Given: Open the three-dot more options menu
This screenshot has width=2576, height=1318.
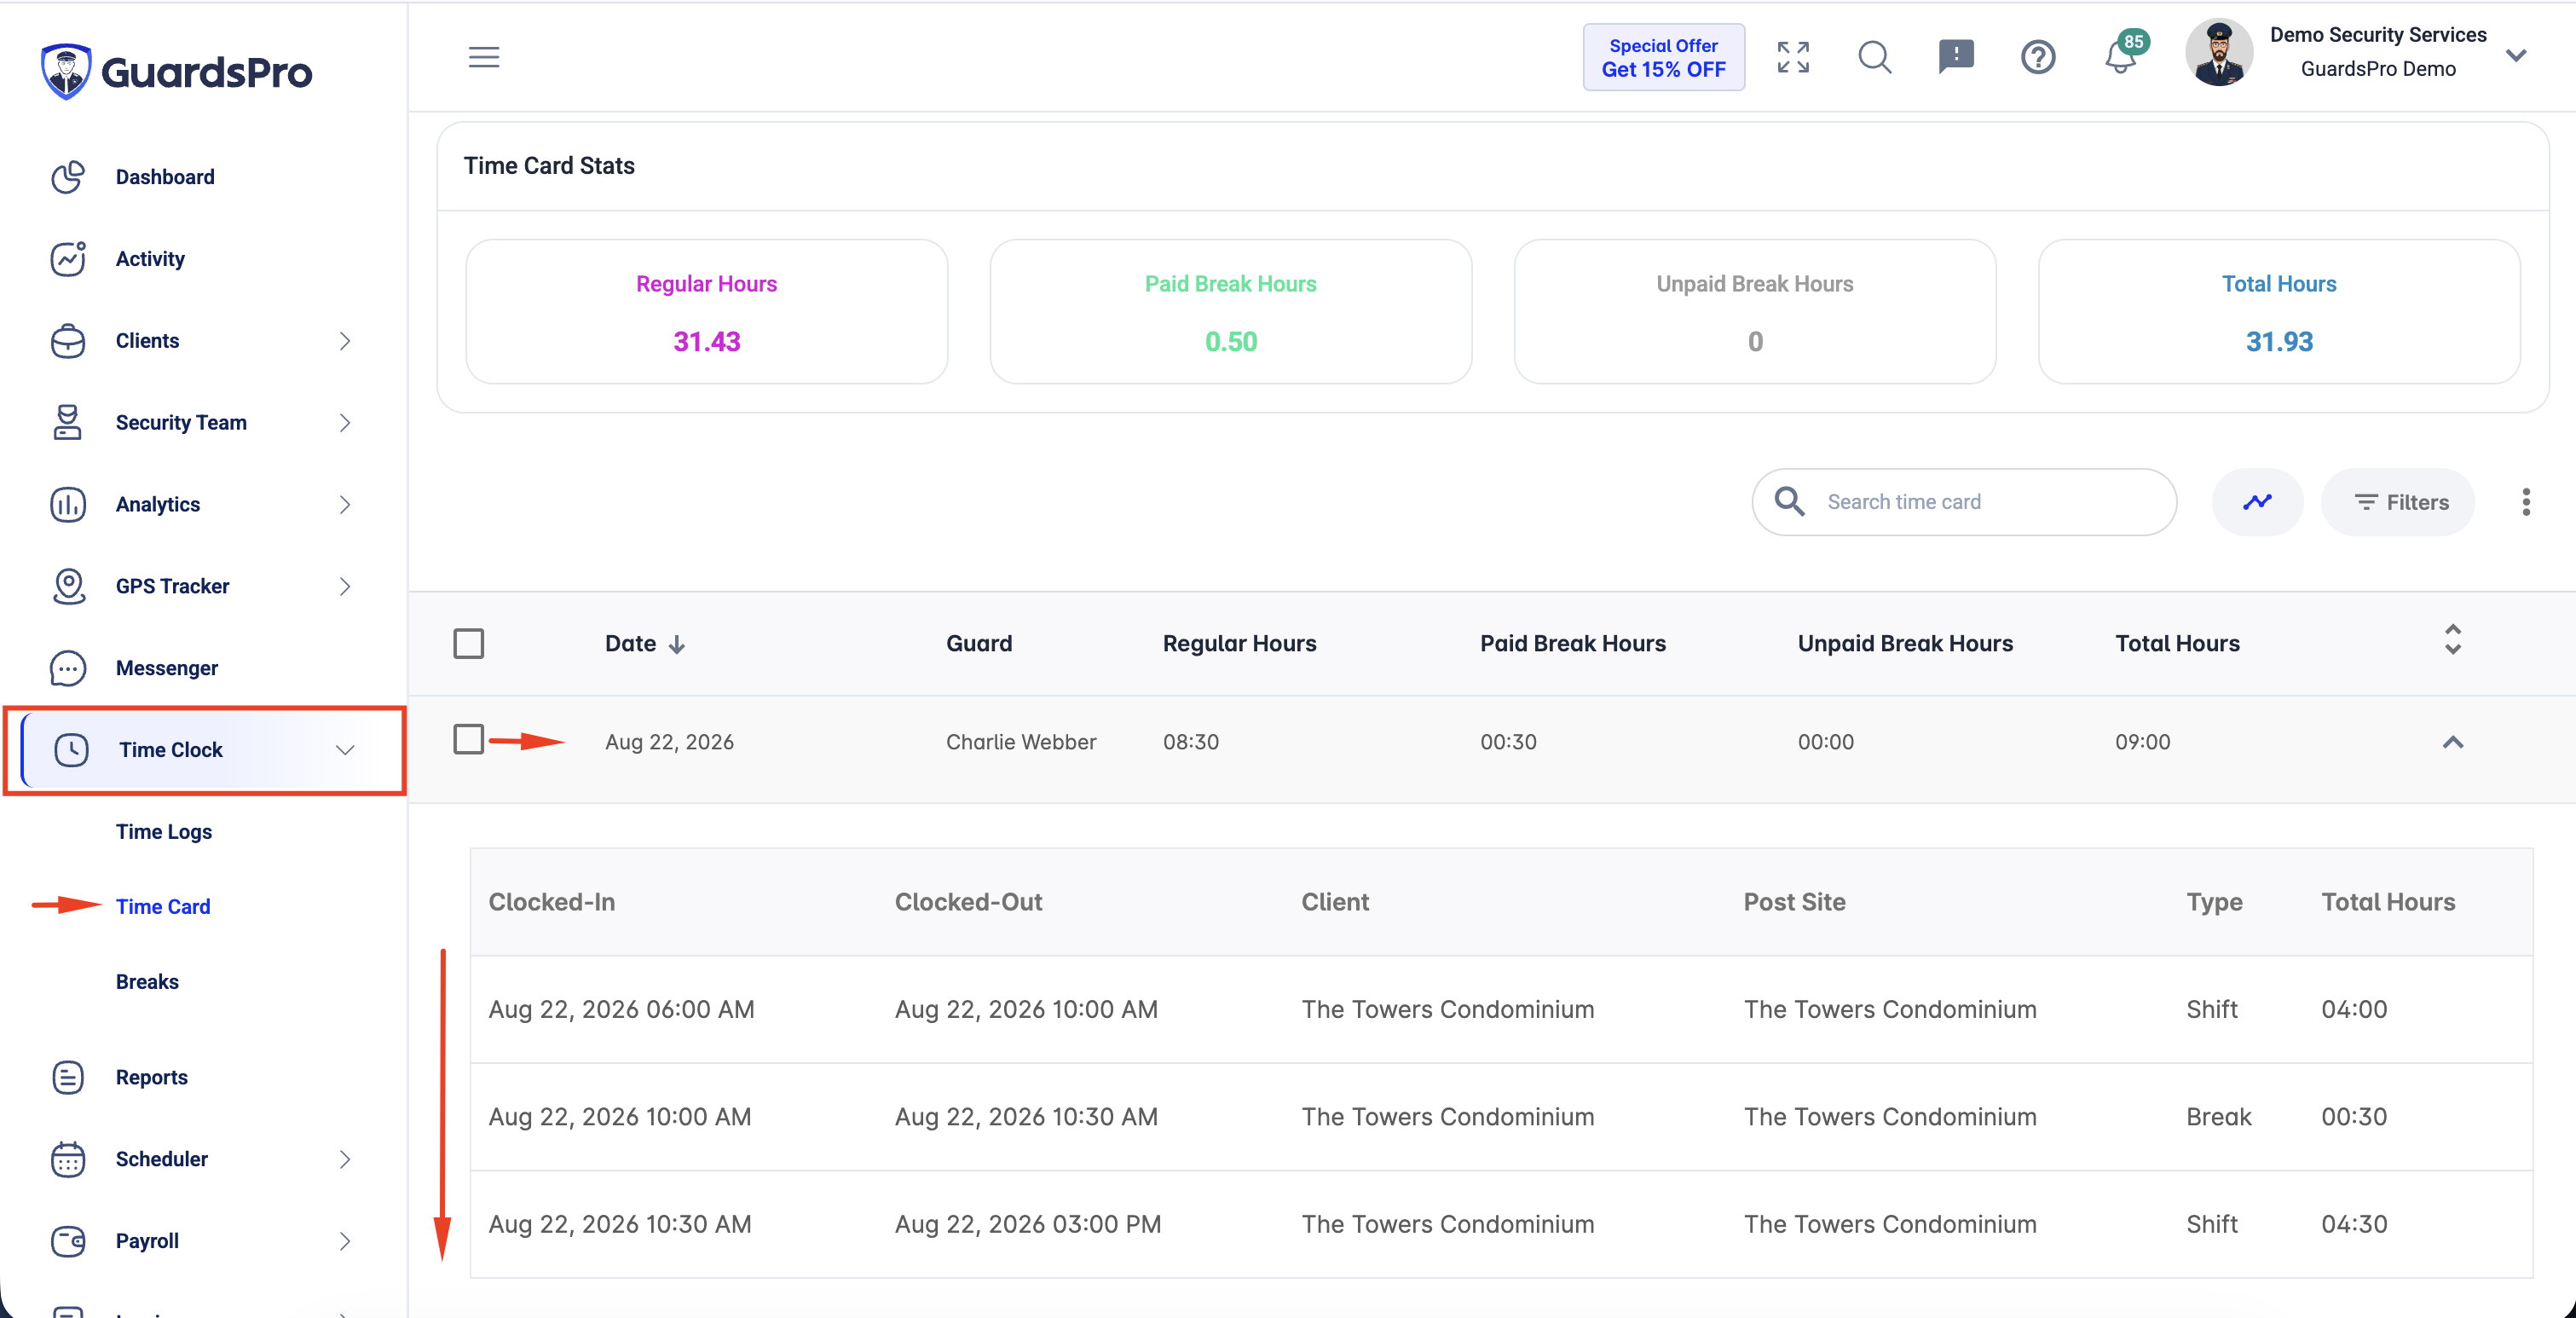Looking at the screenshot, I should point(2526,502).
